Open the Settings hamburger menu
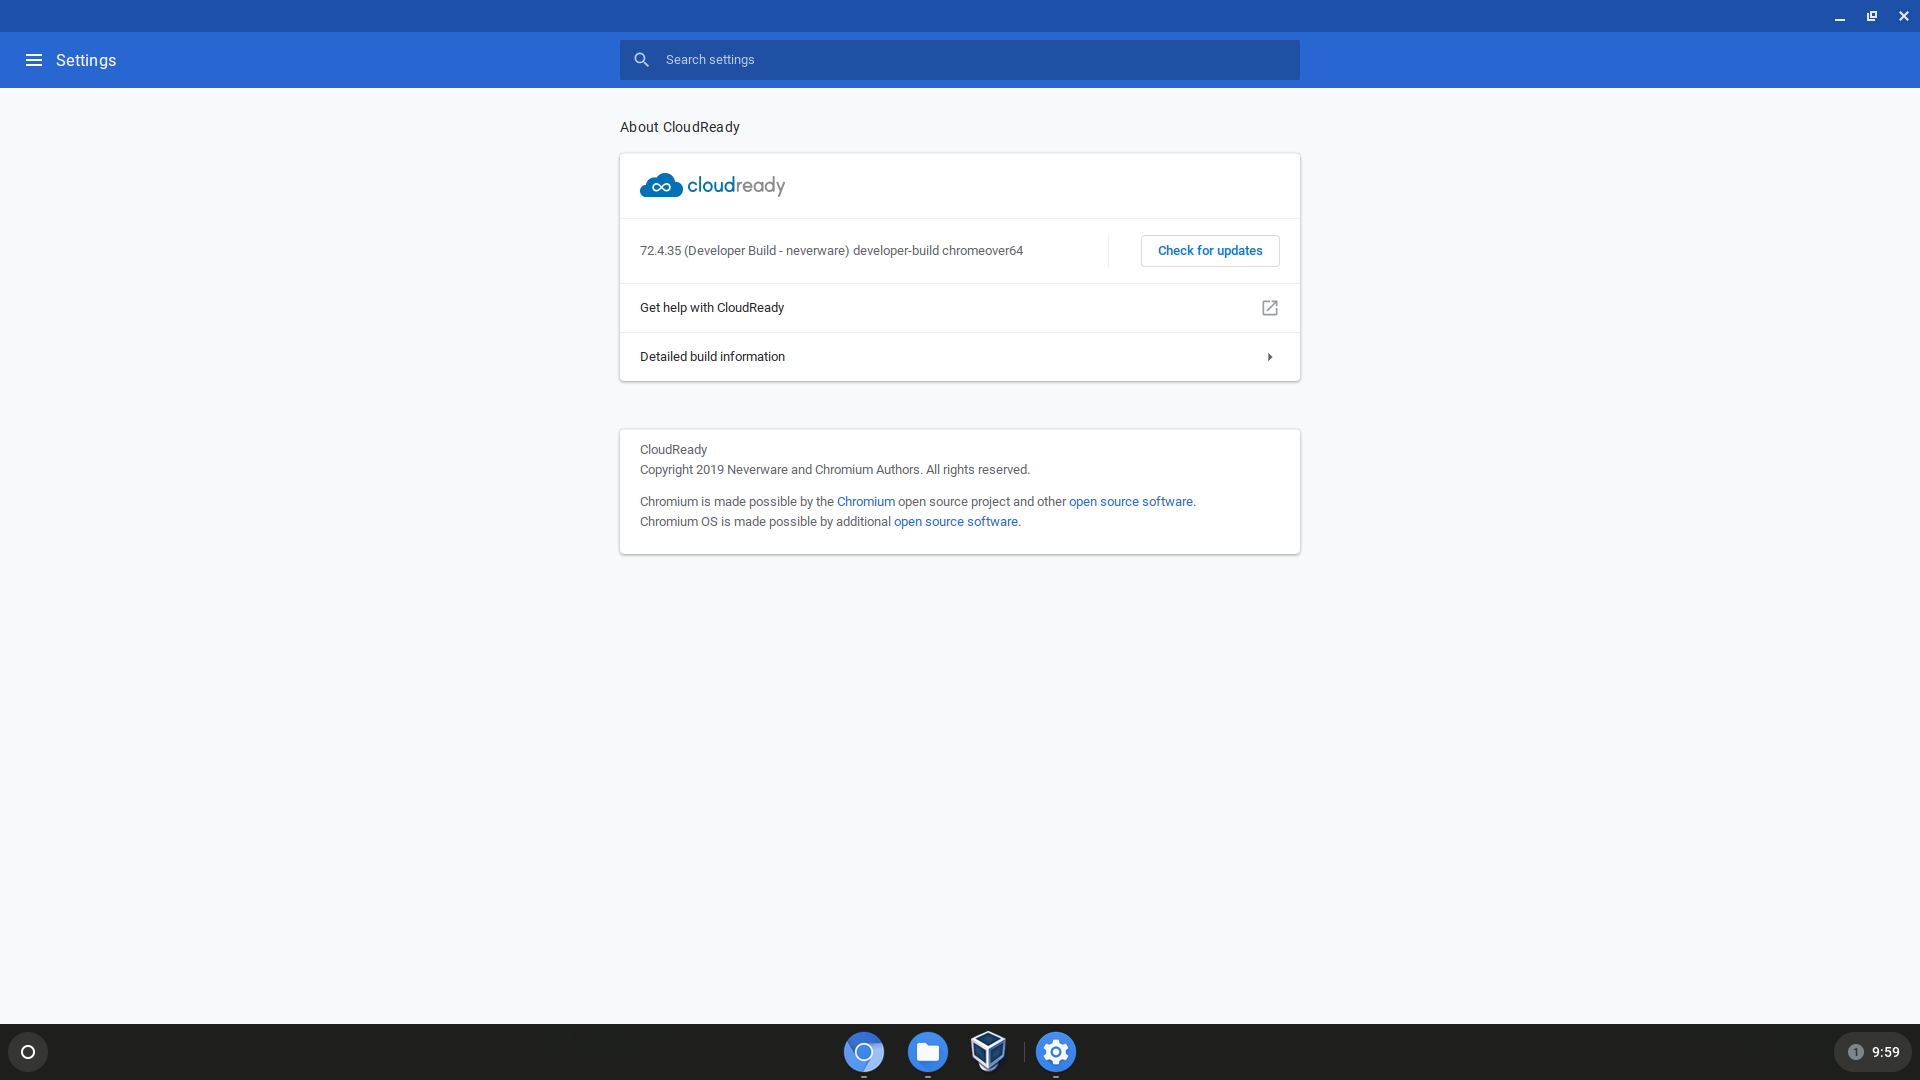This screenshot has width=1920, height=1080. (34, 60)
